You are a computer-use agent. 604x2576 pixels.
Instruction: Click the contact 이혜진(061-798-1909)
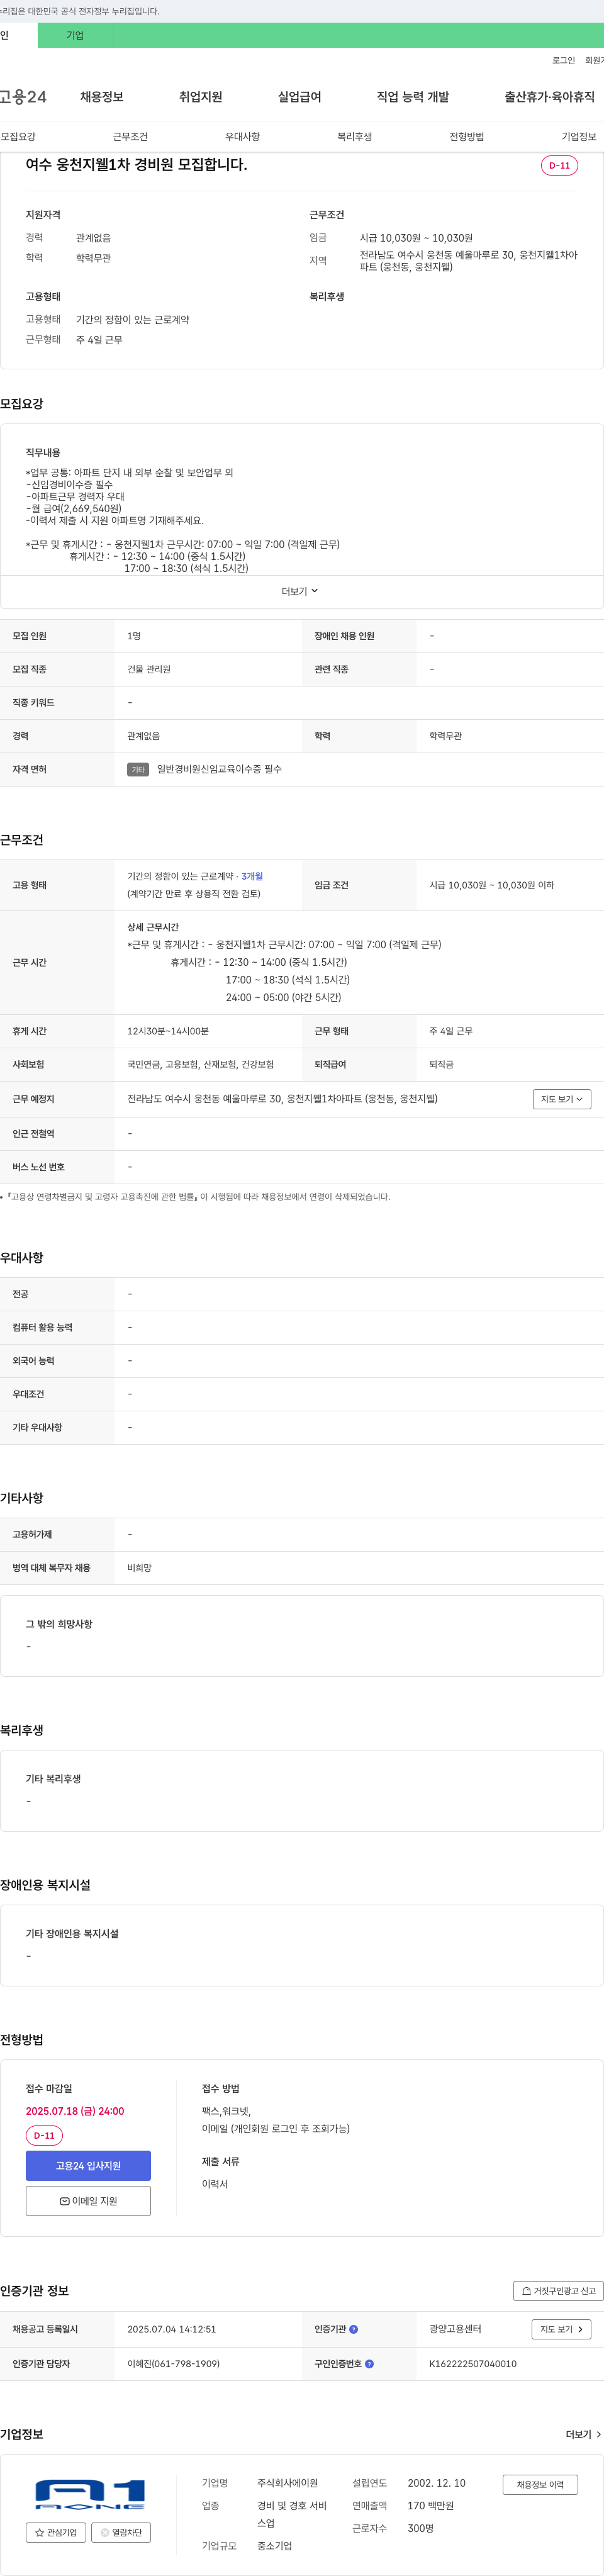pos(173,2364)
